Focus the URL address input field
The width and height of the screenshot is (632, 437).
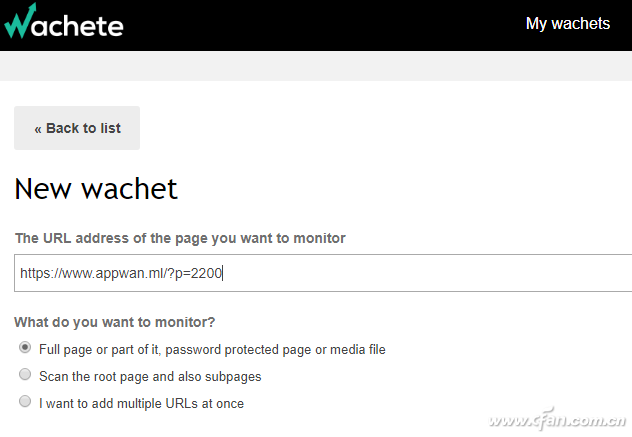pos(323,273)
